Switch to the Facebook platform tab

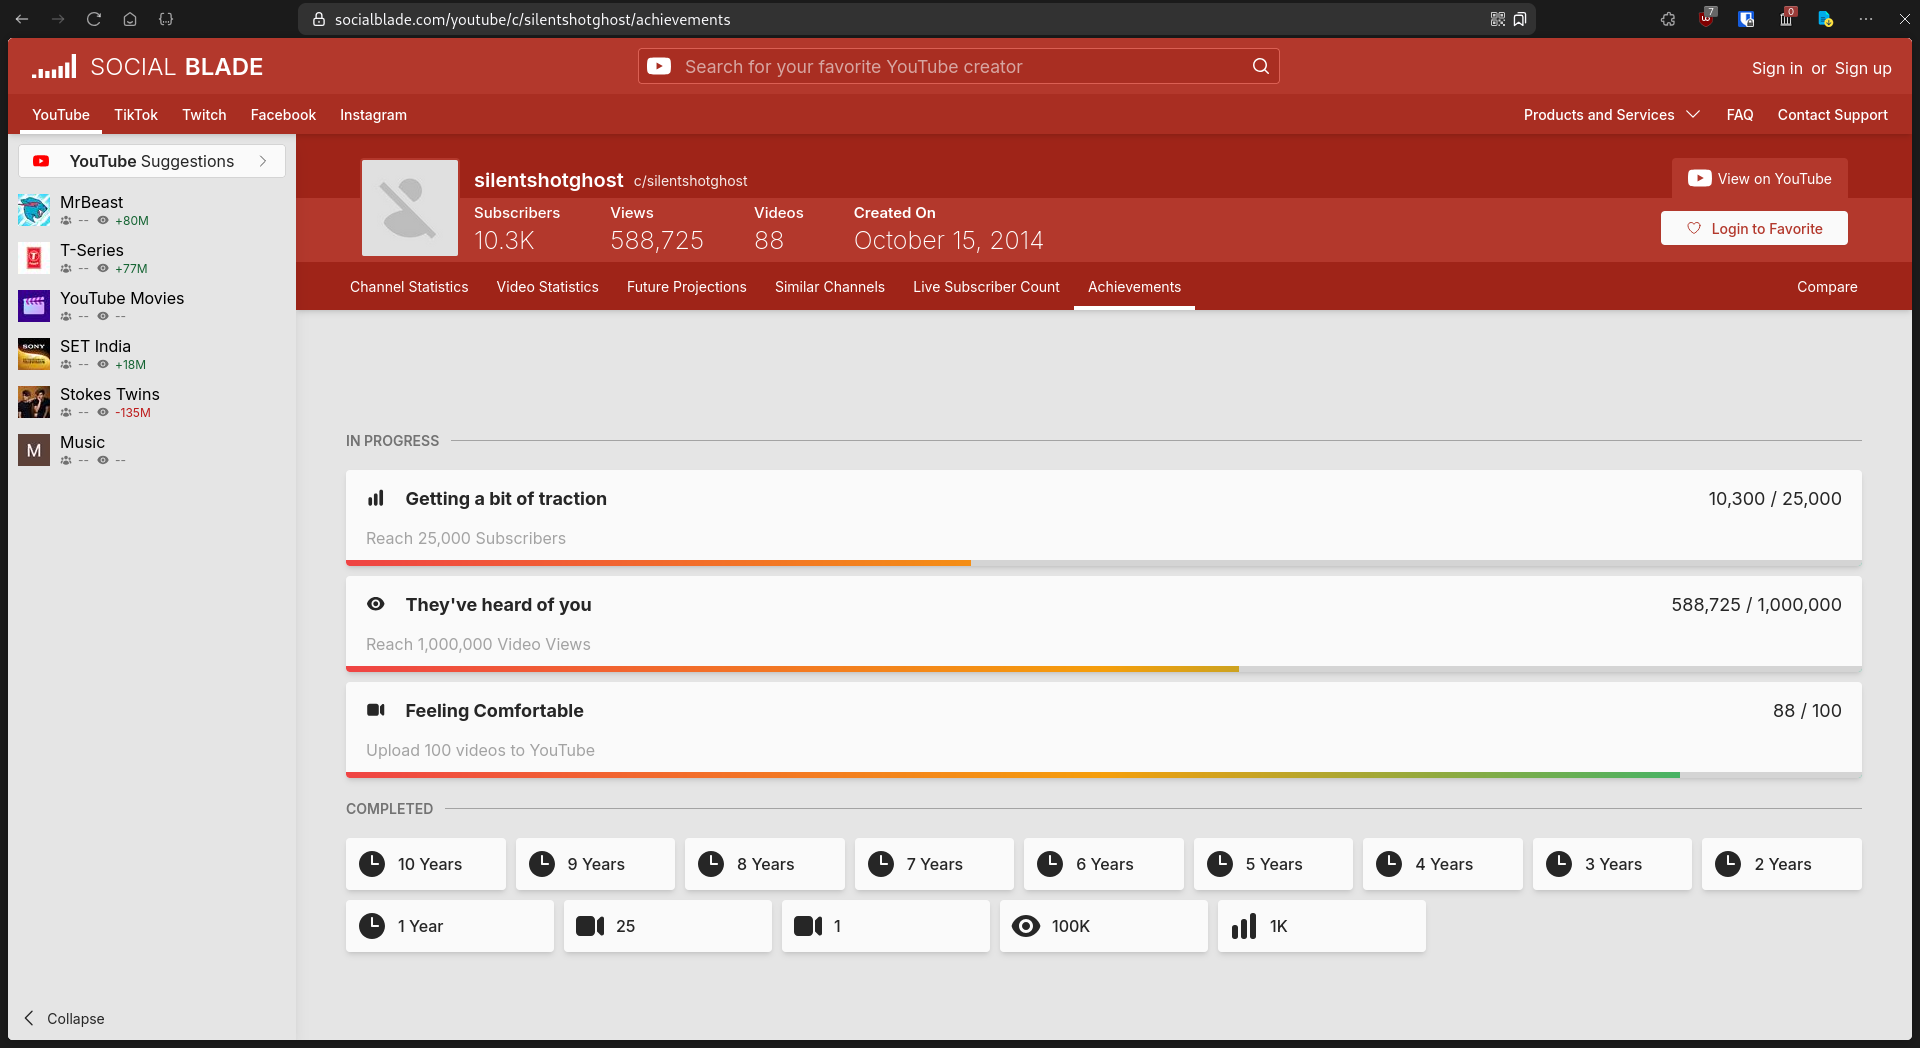coord(283,115)
